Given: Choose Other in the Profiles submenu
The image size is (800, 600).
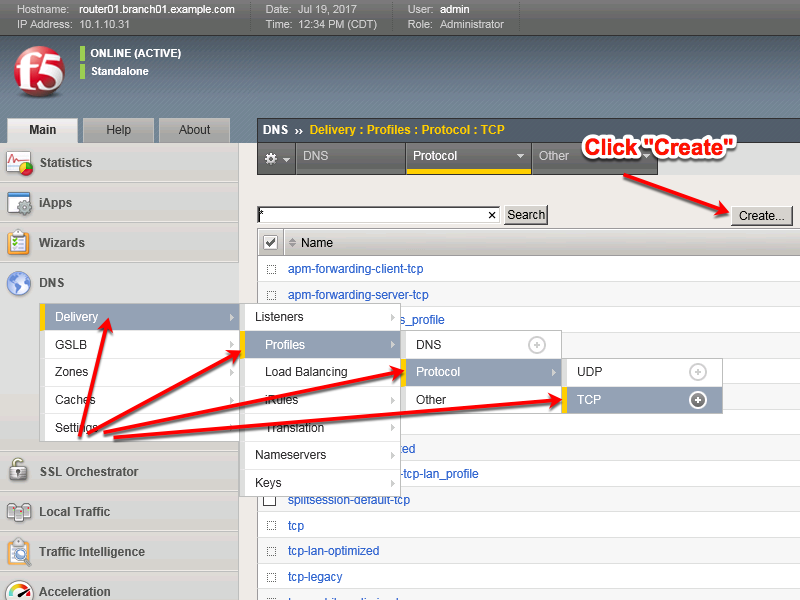Looking at the screenshot, I should tap(483, 400).
